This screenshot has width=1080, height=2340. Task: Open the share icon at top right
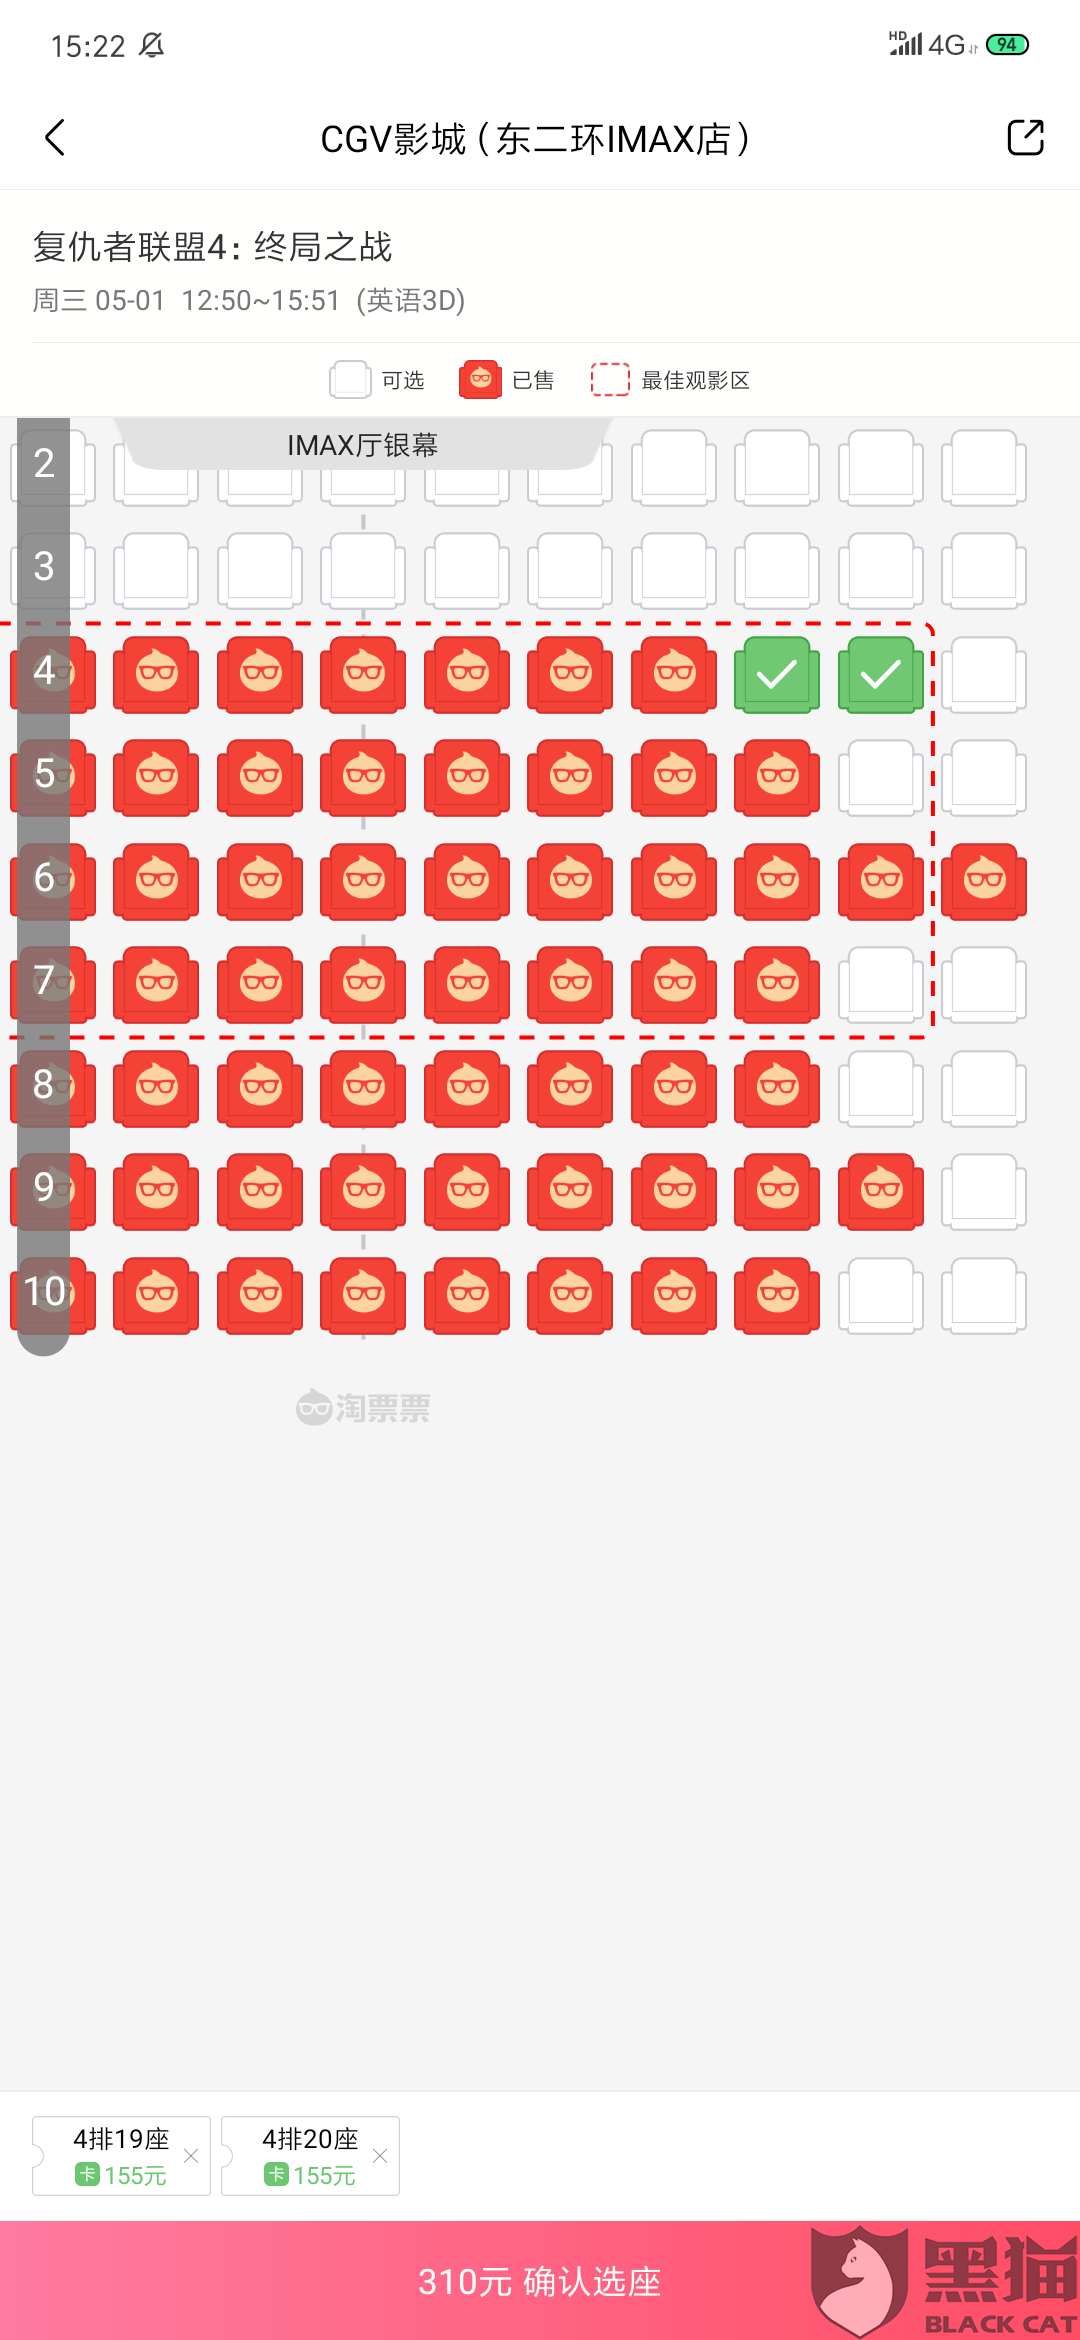[x=1025, y=138]
